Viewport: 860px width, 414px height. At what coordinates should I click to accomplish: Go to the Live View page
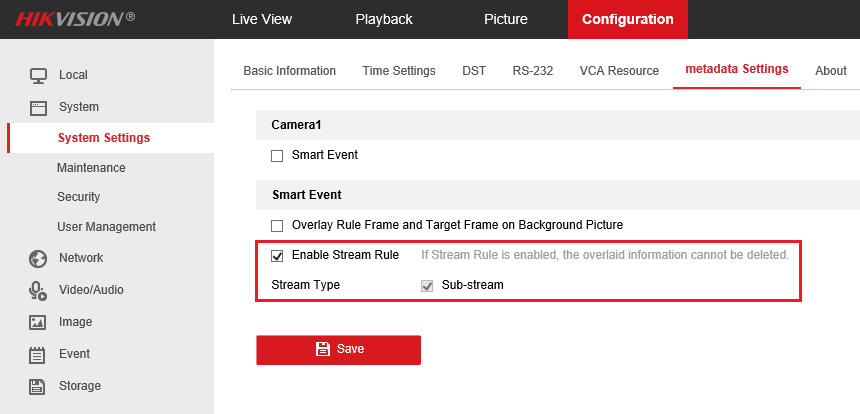click(x=262, y=19)
